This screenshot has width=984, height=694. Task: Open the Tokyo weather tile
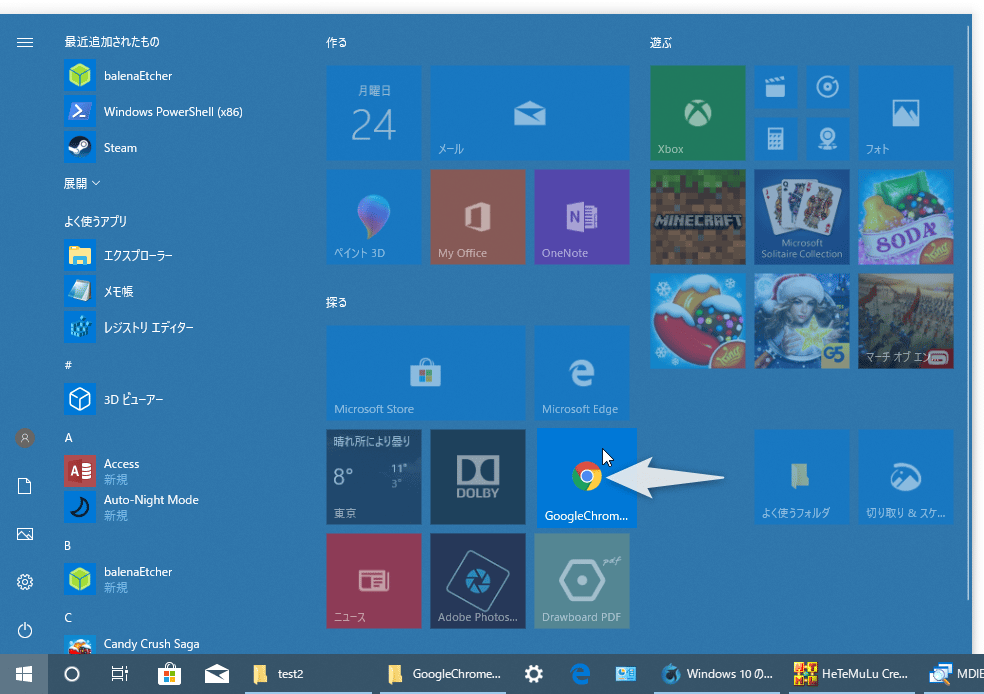point(373,477)
